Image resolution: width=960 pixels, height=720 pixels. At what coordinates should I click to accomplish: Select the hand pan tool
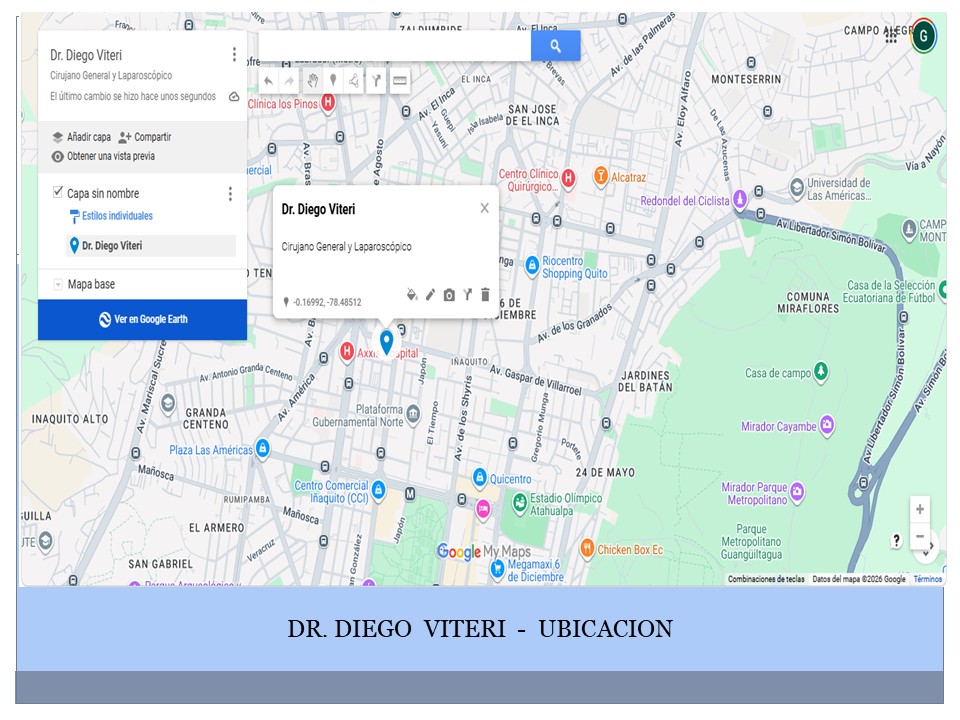coord(312,81)
